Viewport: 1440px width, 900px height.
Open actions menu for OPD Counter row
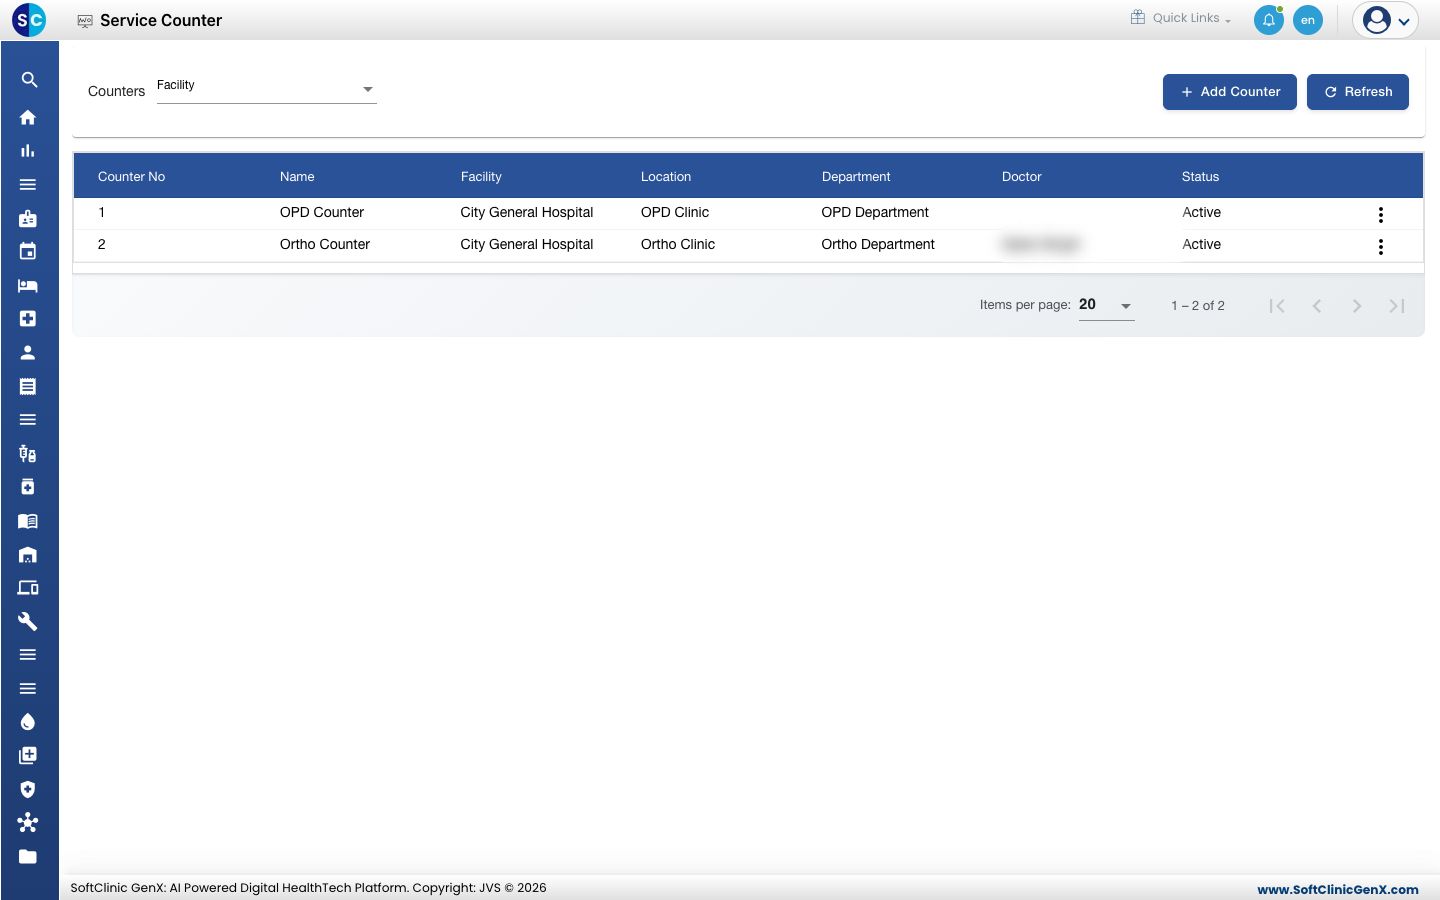(x=1381, y=215)
